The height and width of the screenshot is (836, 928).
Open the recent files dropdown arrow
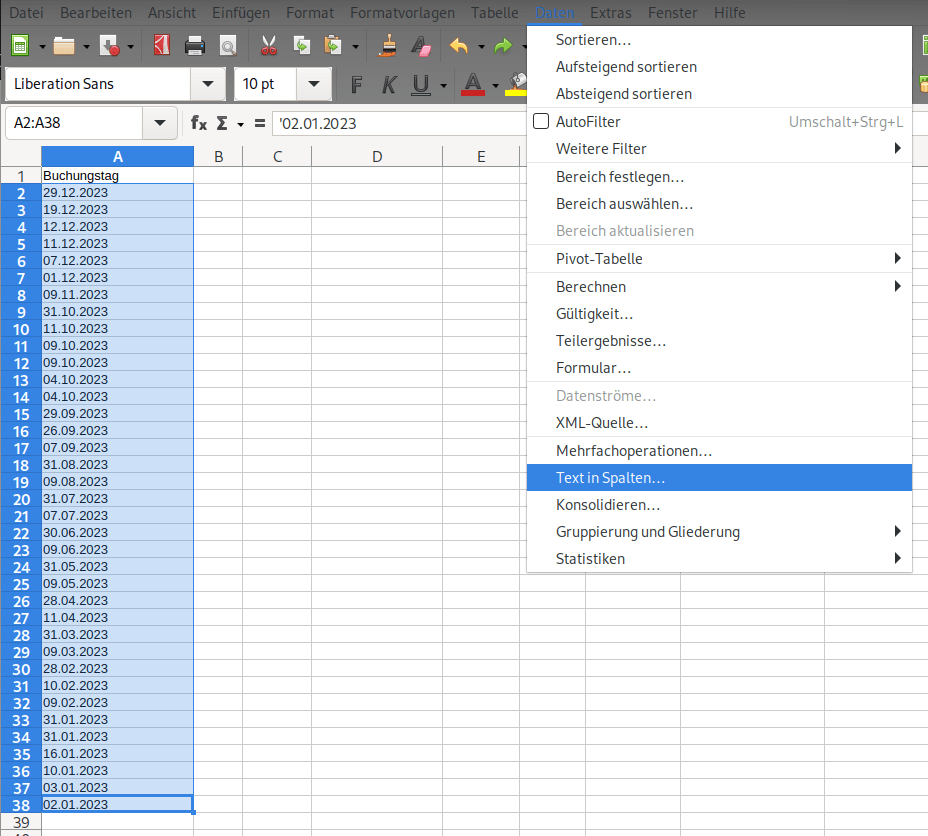[86, 47]
